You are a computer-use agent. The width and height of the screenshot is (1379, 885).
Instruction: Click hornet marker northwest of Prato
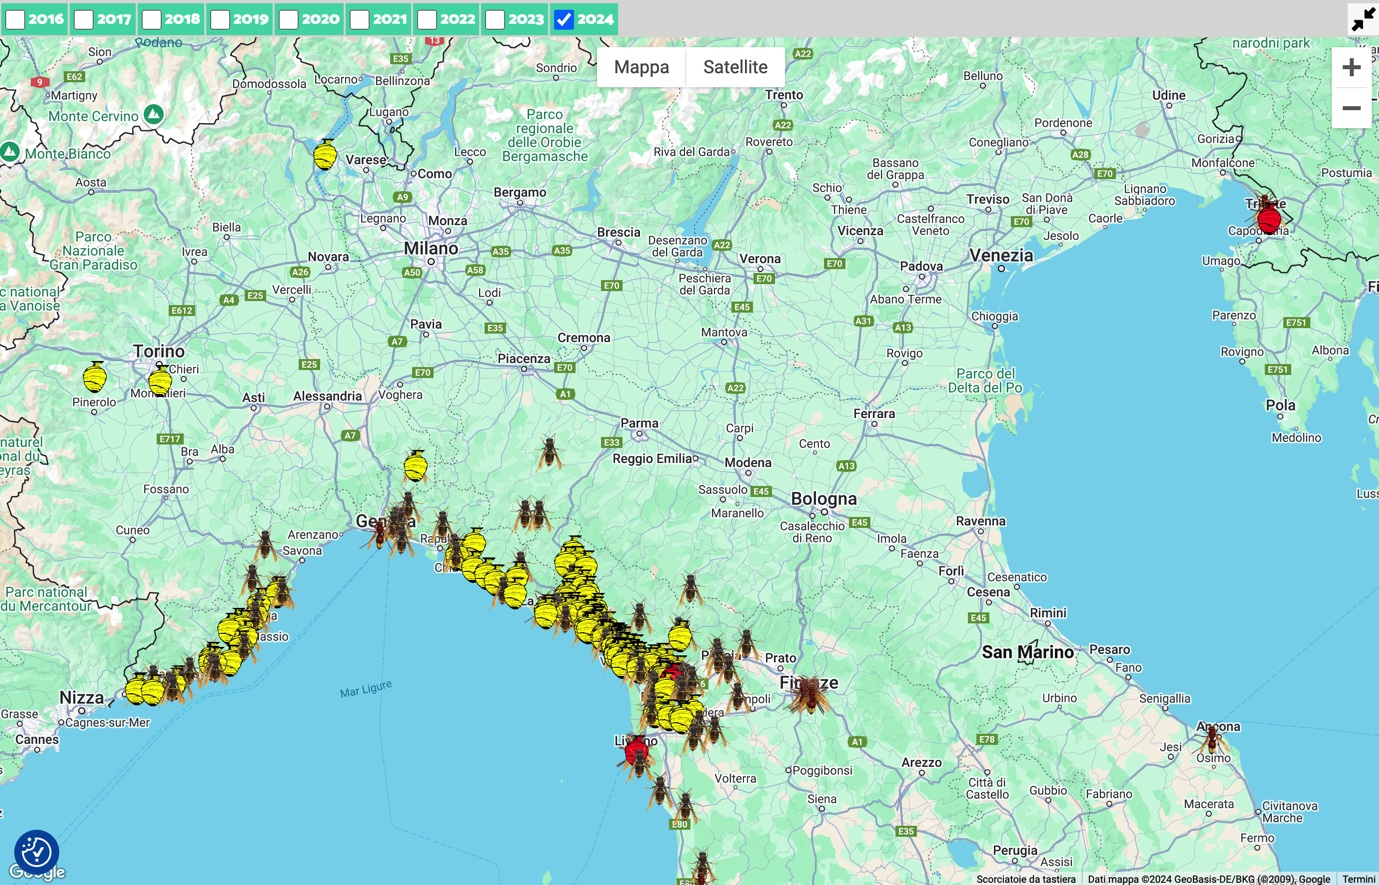click(x=746, y=645)
